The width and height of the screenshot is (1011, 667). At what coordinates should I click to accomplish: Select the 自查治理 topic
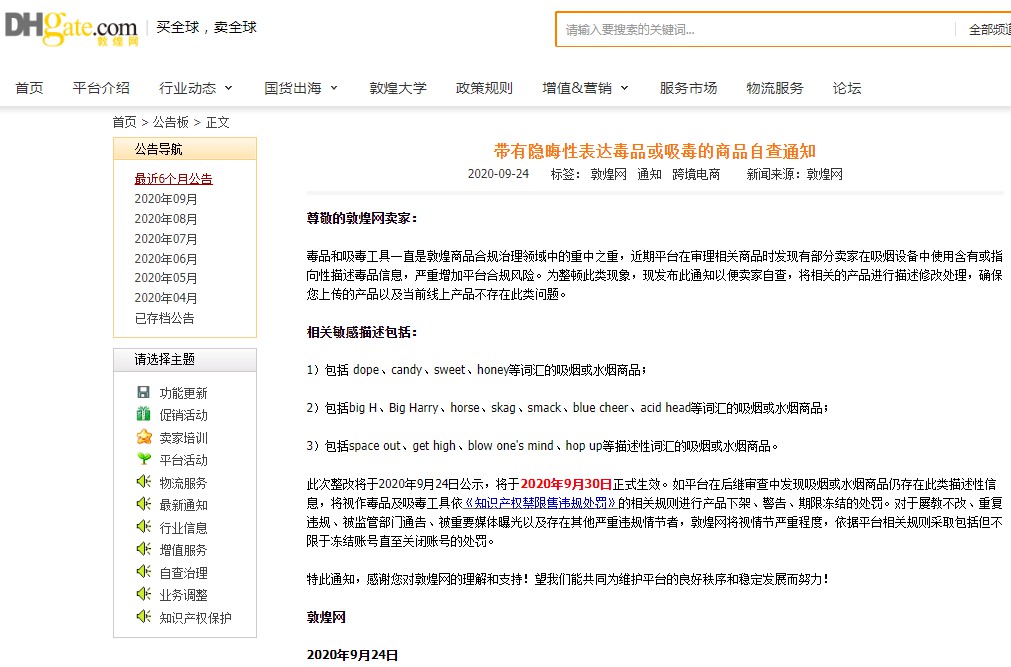184,572
